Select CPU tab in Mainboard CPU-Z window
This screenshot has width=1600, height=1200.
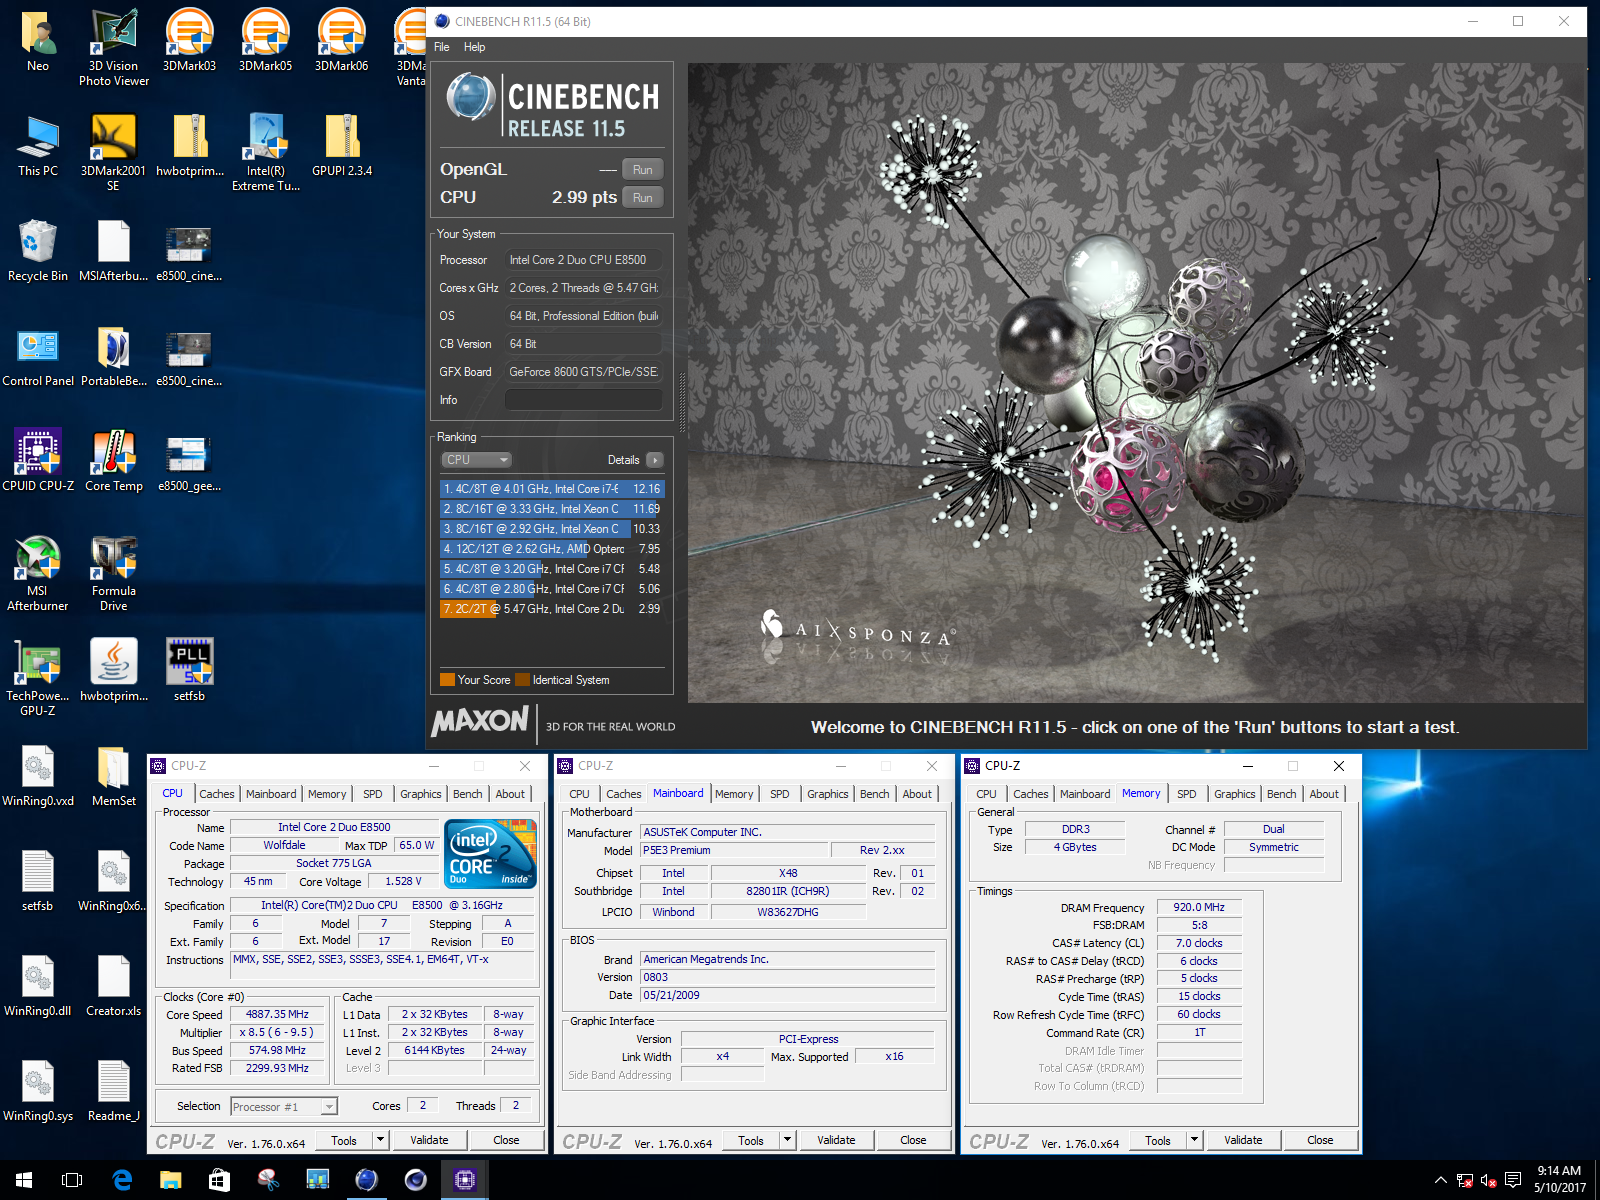pyautogui.click(x=579, y=794)
